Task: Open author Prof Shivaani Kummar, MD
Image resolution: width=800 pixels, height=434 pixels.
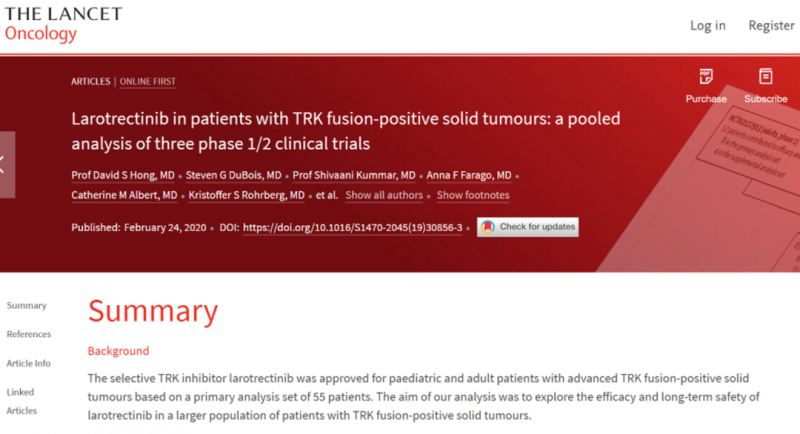Action: click(354, 175)
